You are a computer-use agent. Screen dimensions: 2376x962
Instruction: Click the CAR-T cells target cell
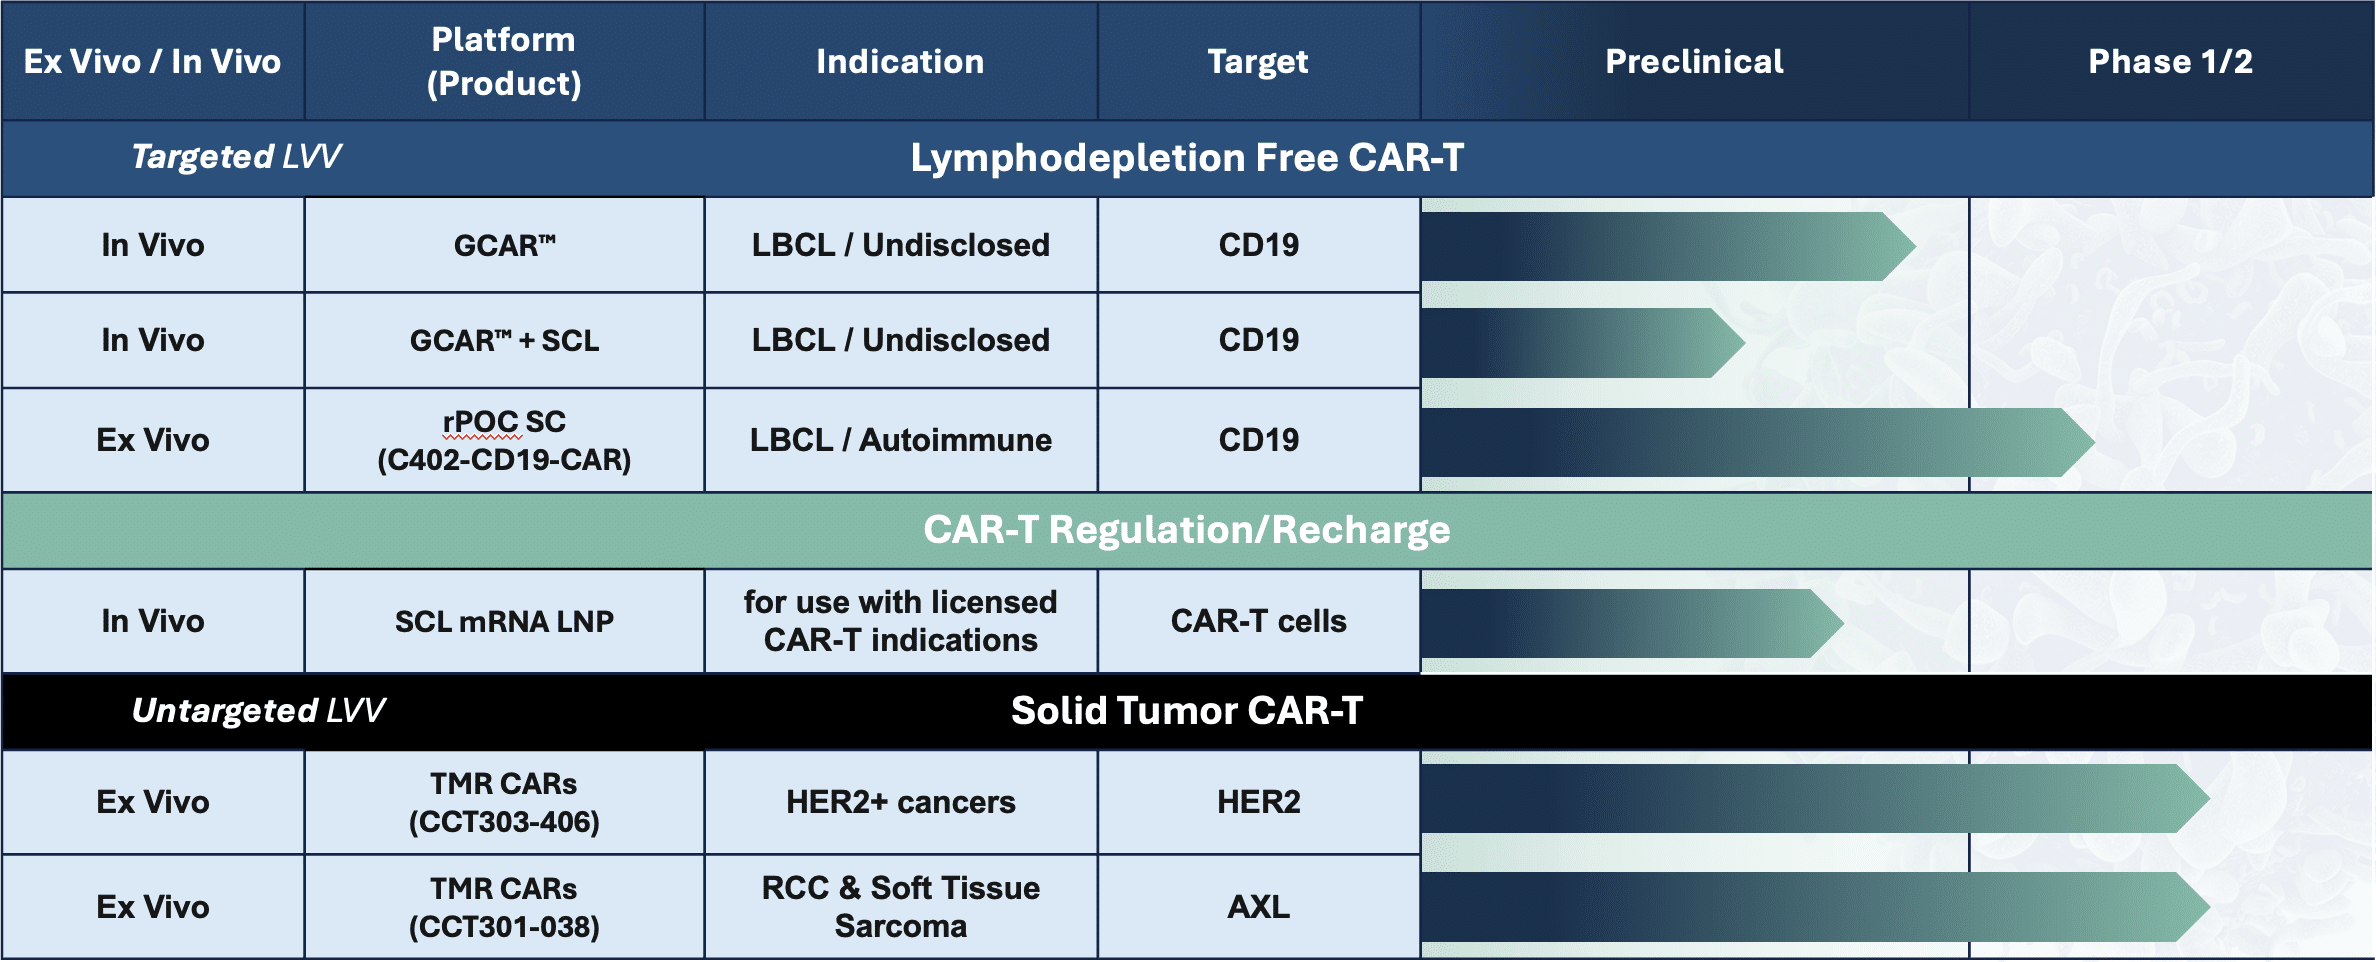[x=1258, y=621]
